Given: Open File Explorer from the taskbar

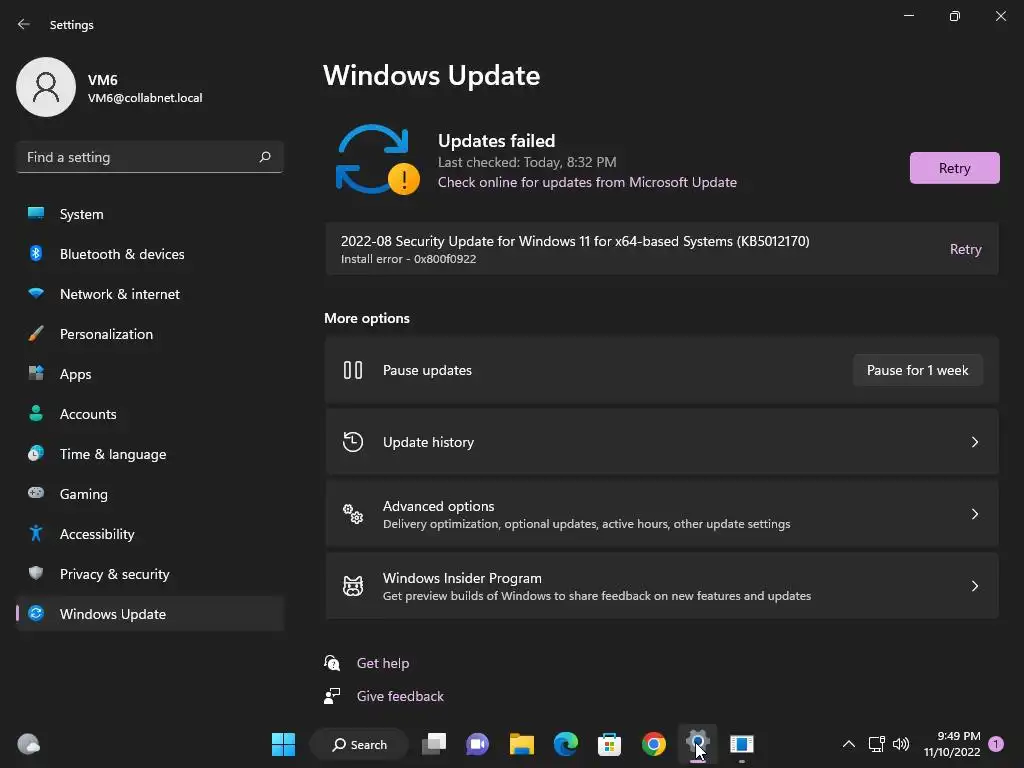Looking at the screenshot, I should [522, 744].
